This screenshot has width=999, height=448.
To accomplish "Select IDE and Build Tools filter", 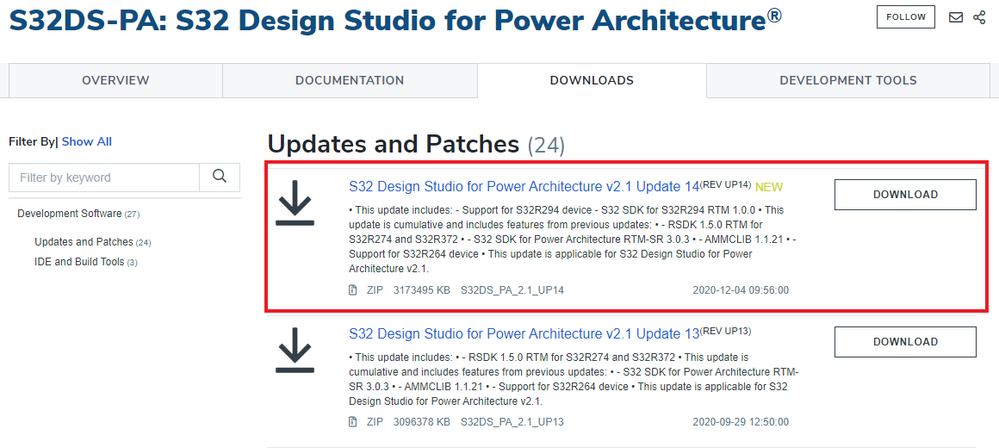I will point(85,262).
